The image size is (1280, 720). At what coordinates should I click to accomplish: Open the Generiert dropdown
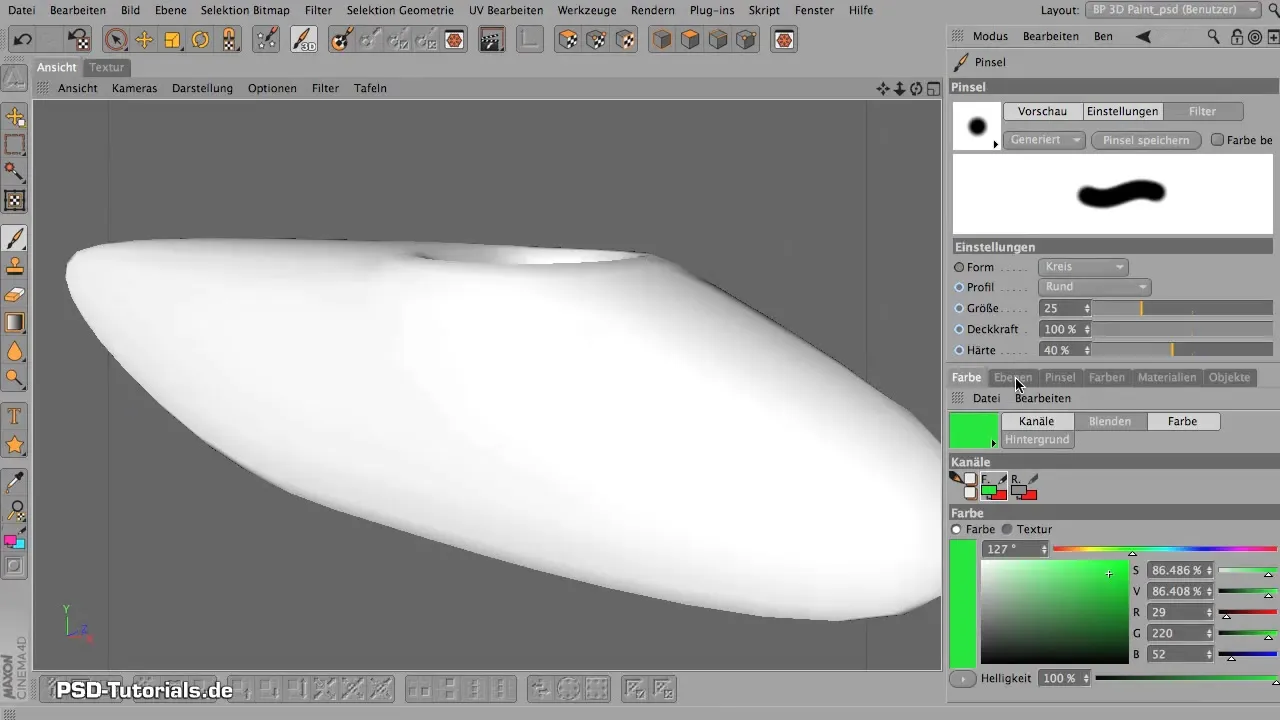(1044, 140)
